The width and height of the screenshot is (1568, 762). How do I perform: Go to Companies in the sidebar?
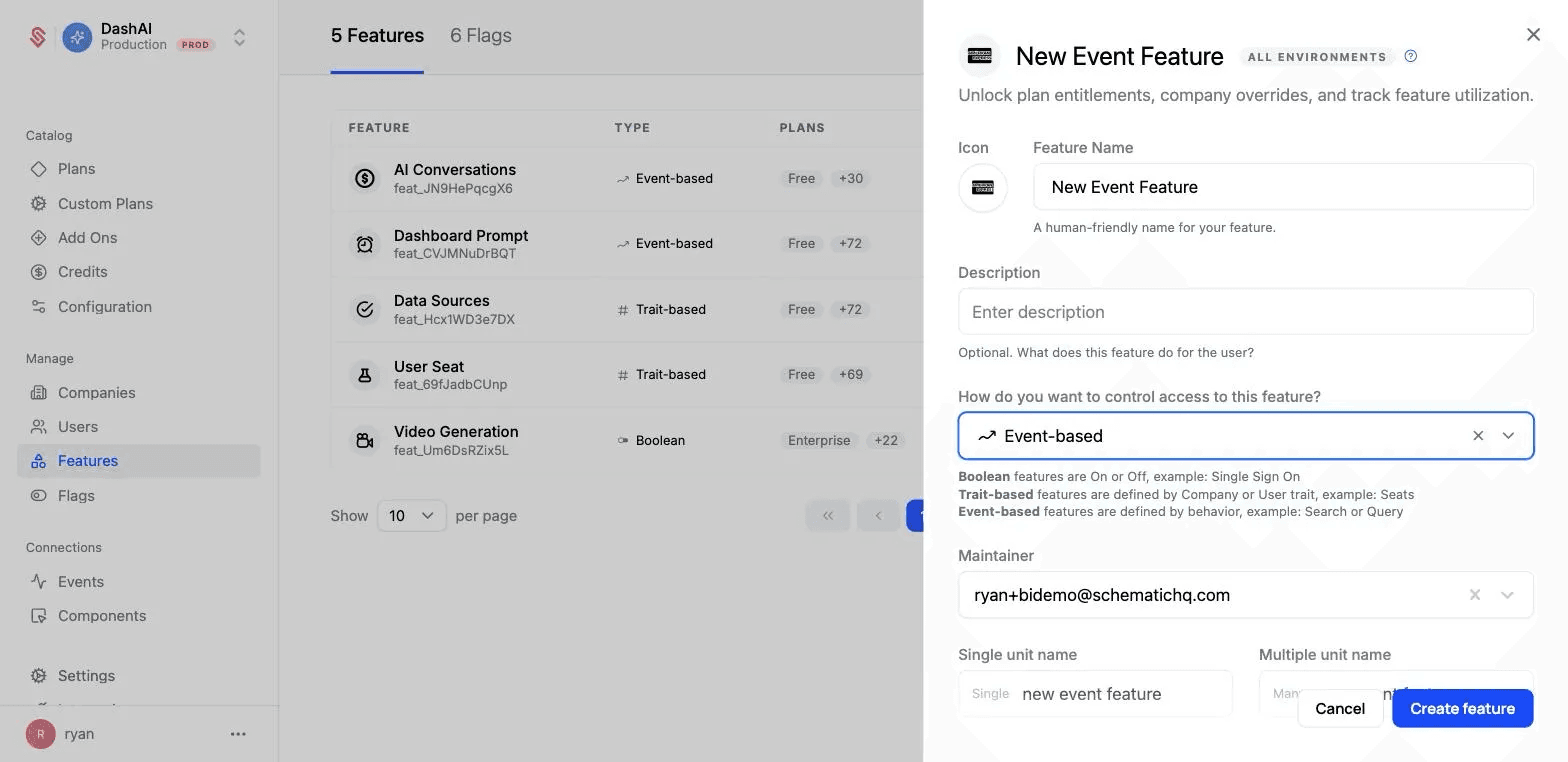click(139, 393)
